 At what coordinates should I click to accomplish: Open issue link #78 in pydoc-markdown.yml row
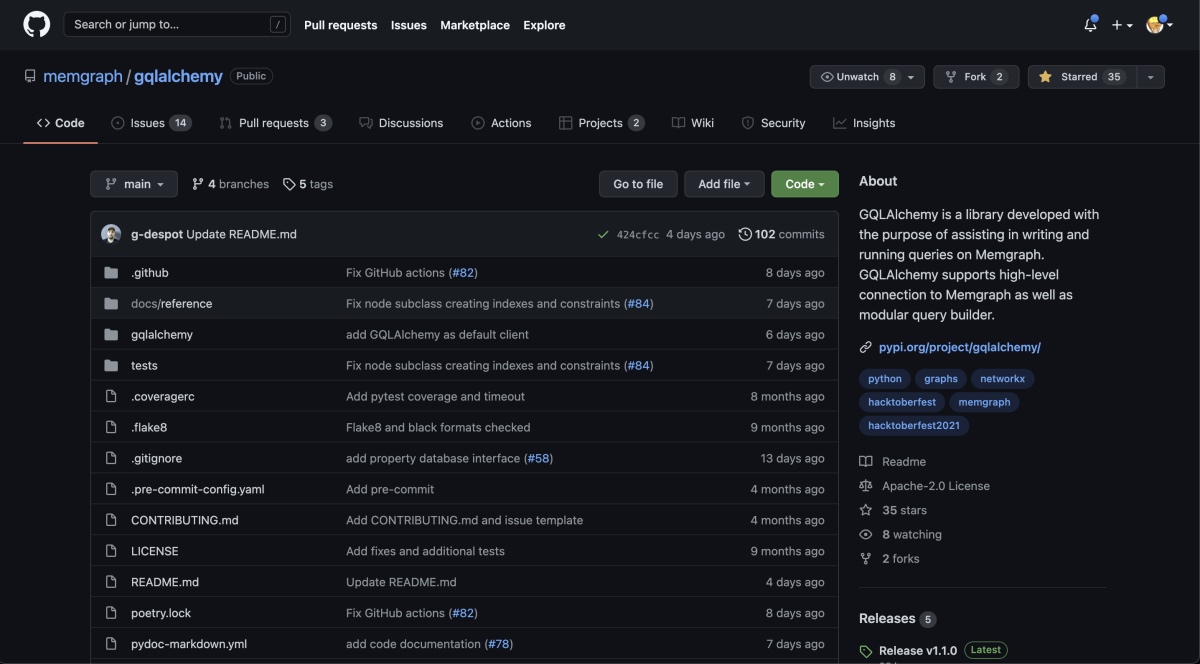click(498, 645)
